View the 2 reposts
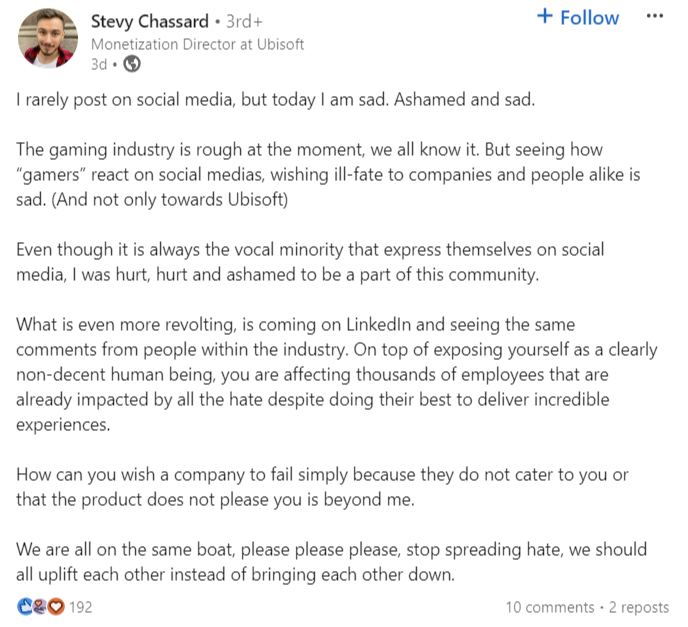The width and height of the screenshot is (688, 627). coord(639,607)
